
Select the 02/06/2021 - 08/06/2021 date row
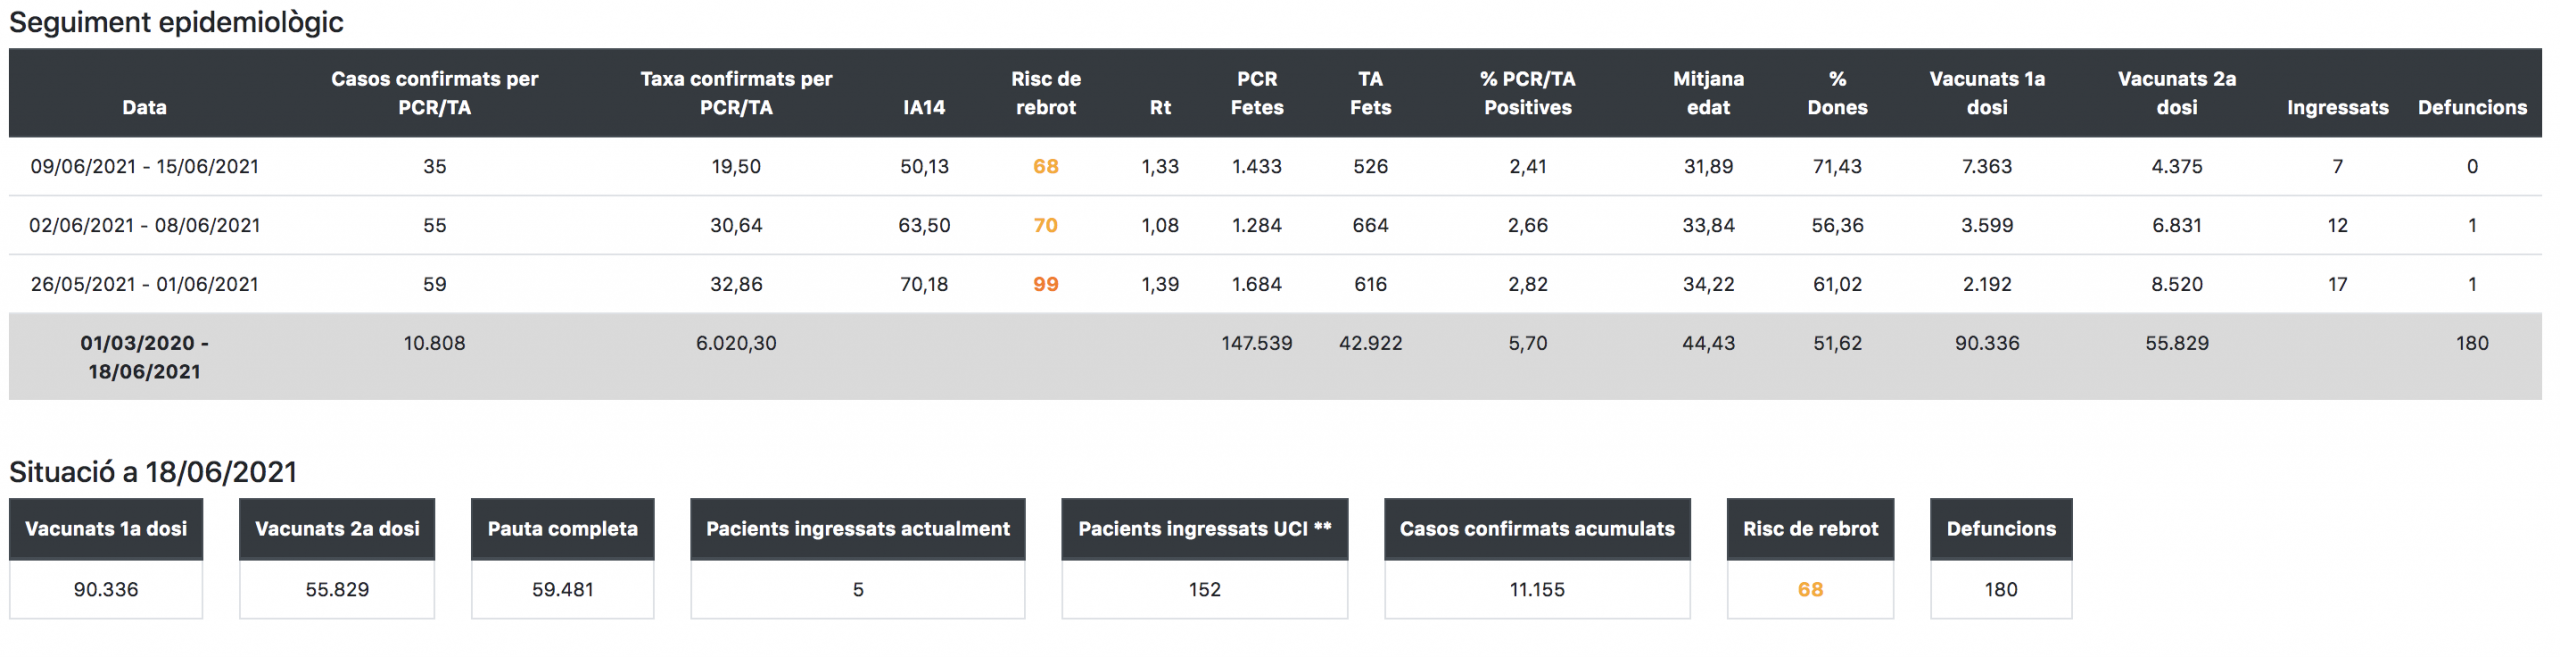(144, 225)
